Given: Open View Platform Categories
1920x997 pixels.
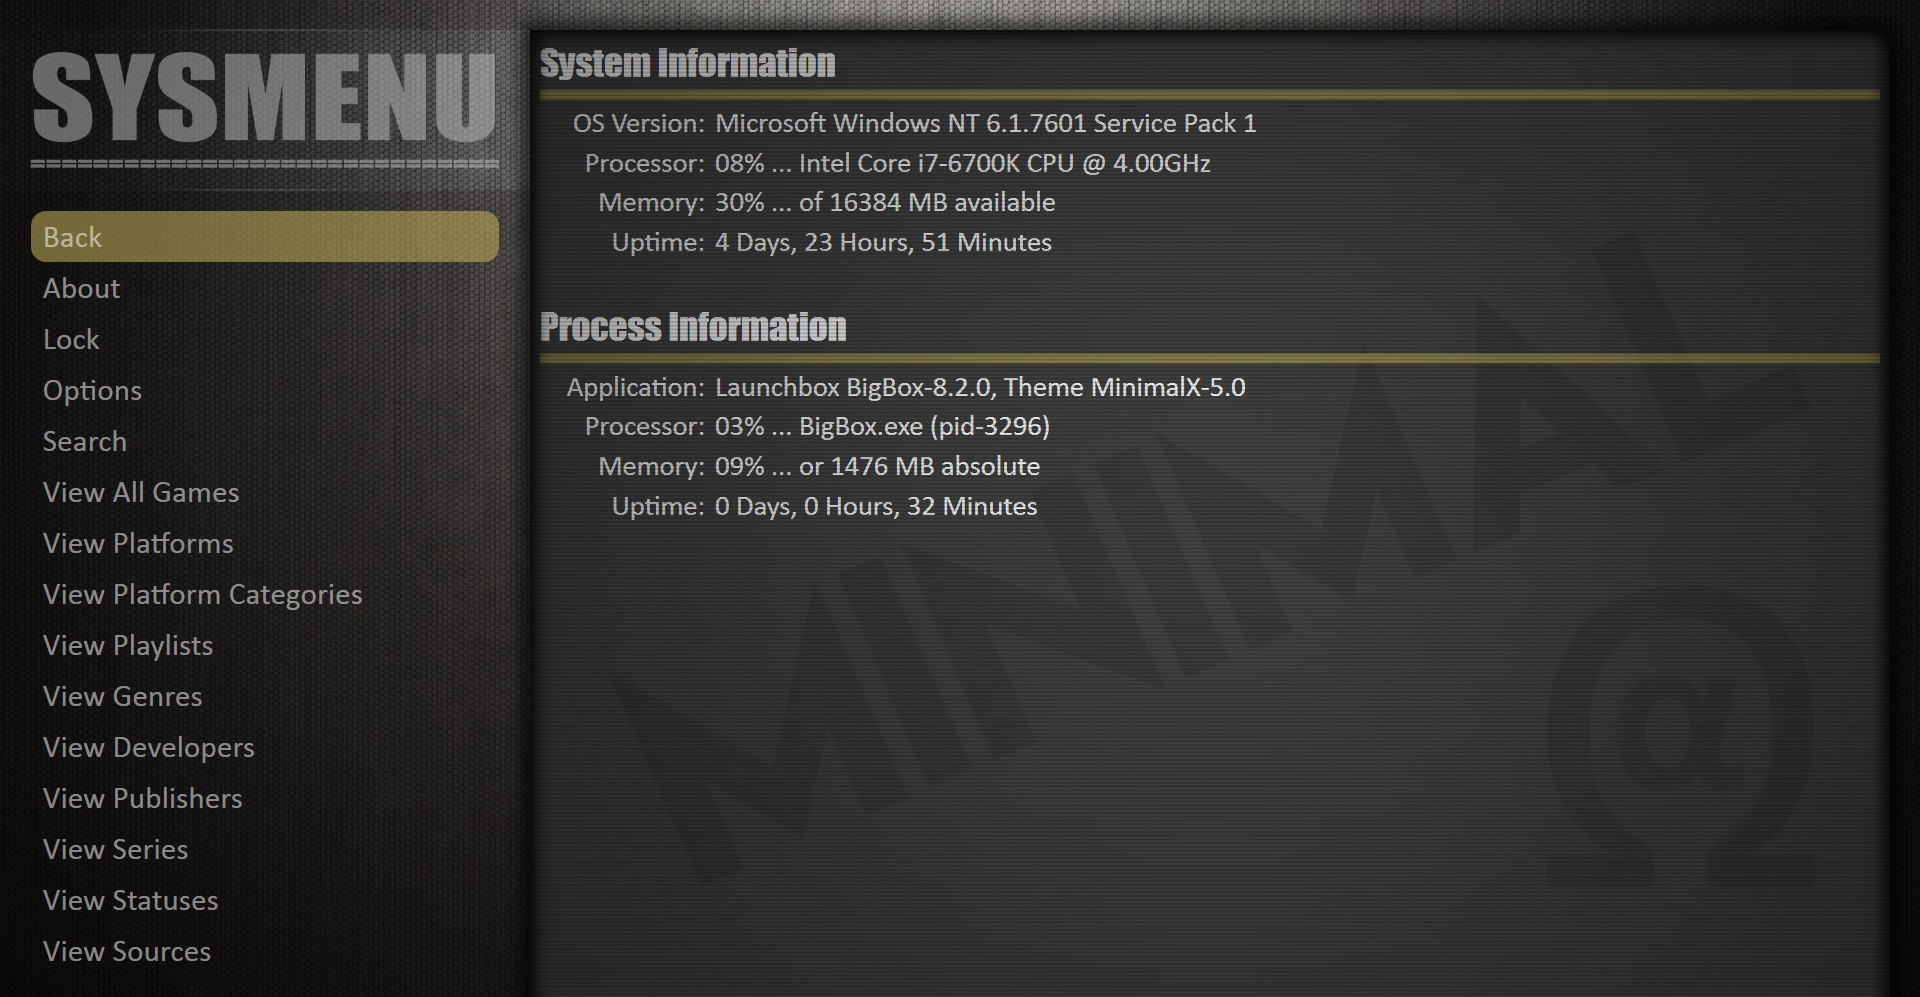Looking at the screenshot, I should pos(203,594).
